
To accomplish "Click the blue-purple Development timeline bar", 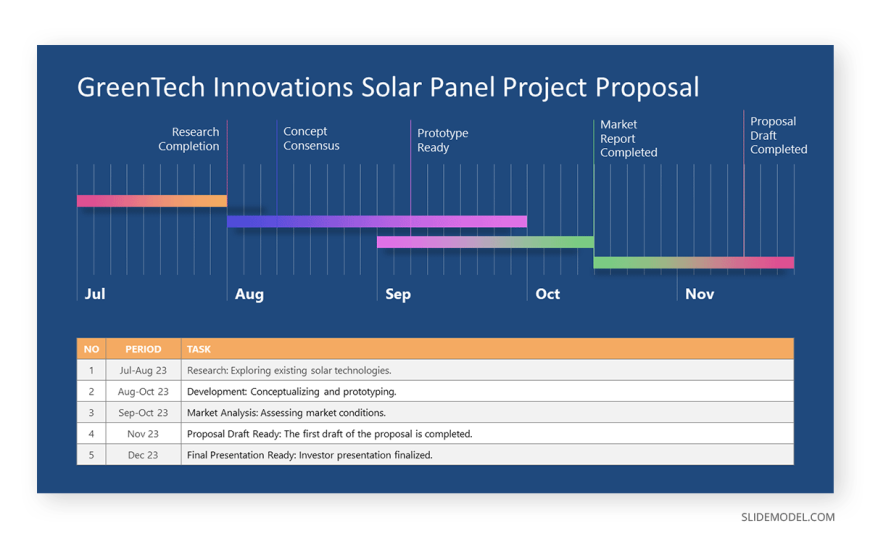I will (x=376, y=221).
